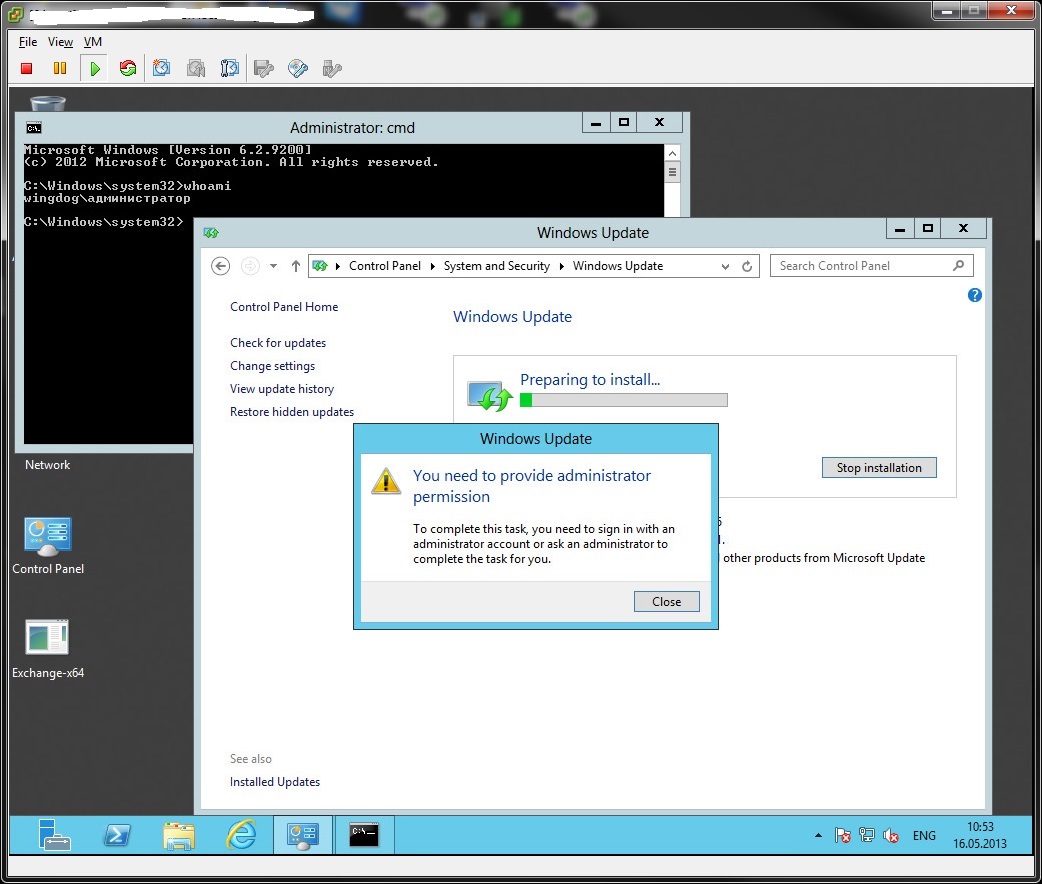Select System and Security in the breadcrumb
The height and width of the screenshot is (884, 1042).
pyautogui.click(x=496, y=266)
